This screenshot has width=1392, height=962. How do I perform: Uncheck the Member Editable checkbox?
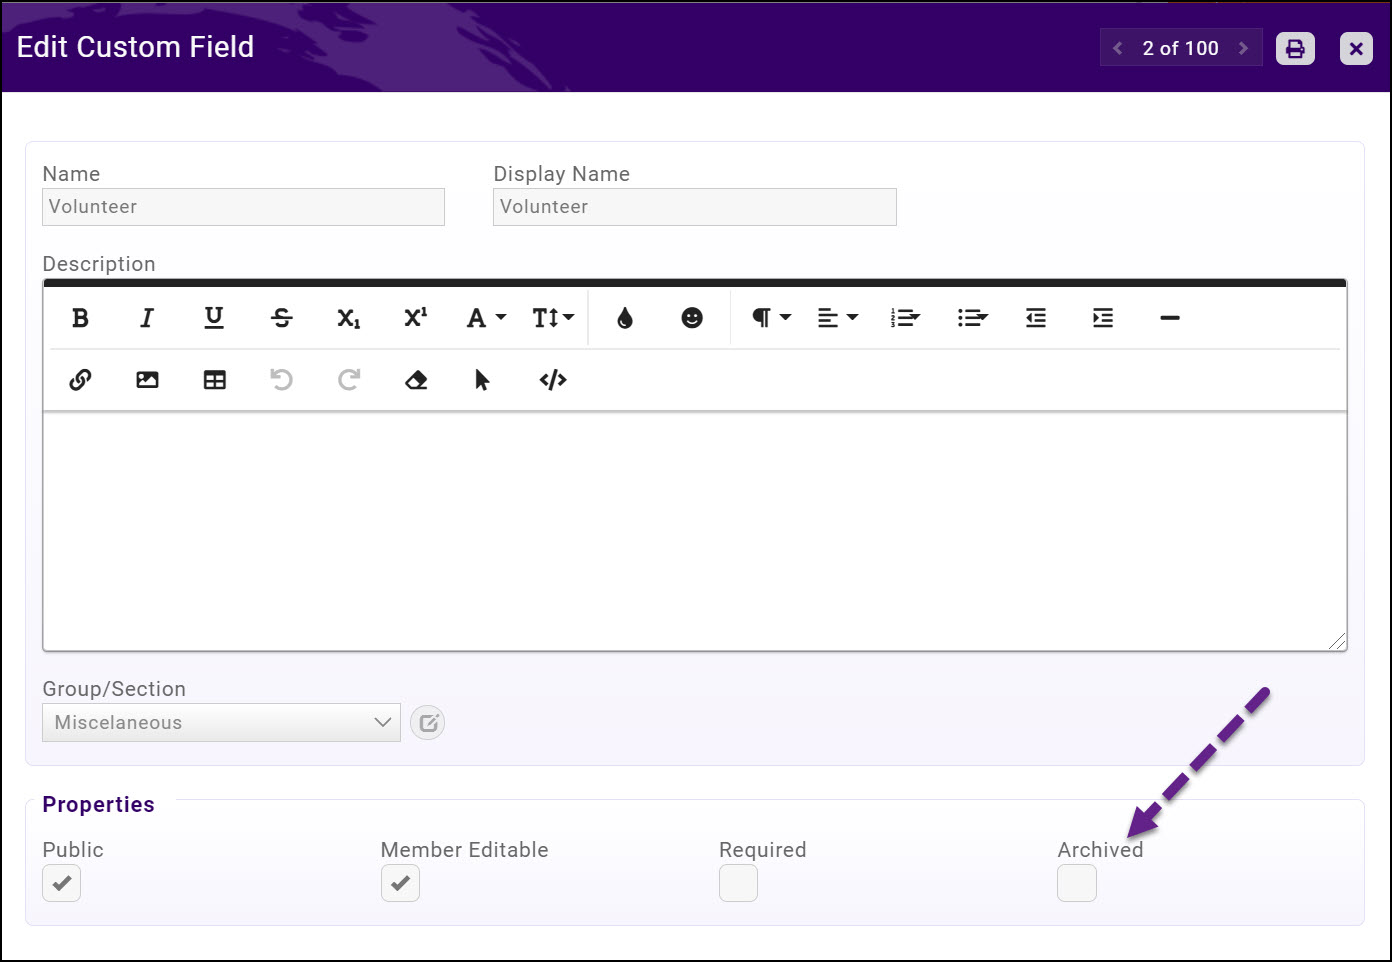tap(400, 883)
